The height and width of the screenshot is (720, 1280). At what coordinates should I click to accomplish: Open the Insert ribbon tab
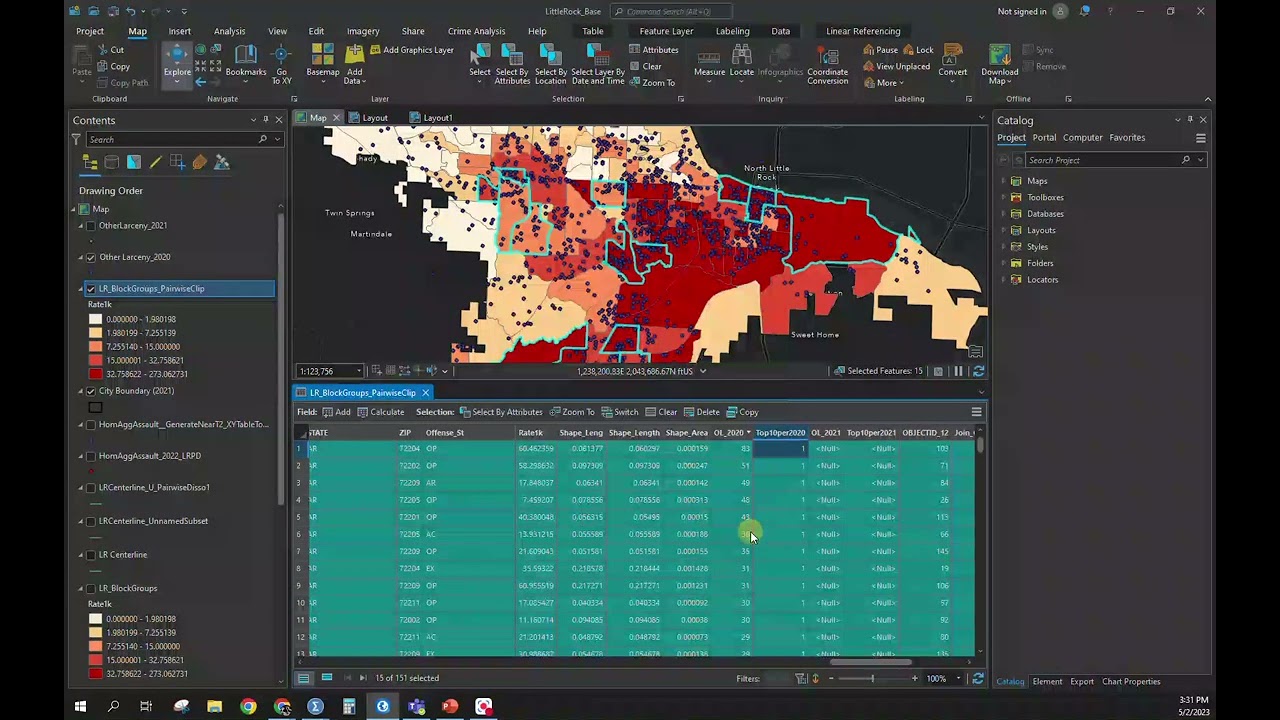(179, 31)
